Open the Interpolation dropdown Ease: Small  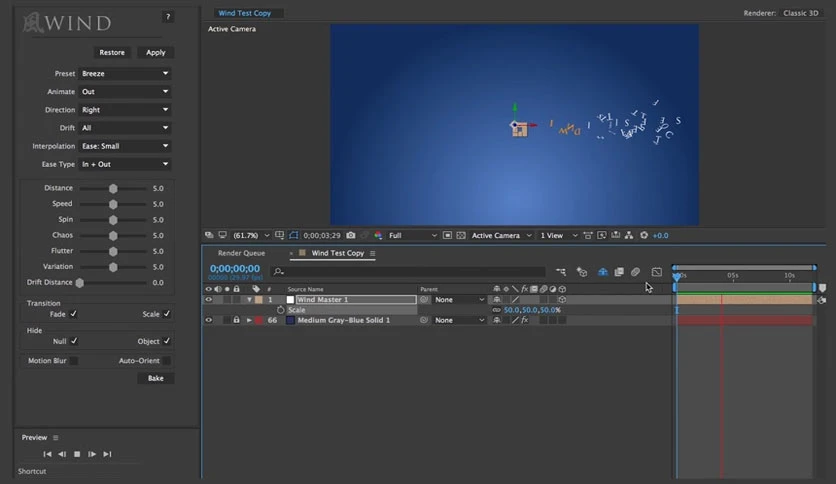(x=125, y=146)
